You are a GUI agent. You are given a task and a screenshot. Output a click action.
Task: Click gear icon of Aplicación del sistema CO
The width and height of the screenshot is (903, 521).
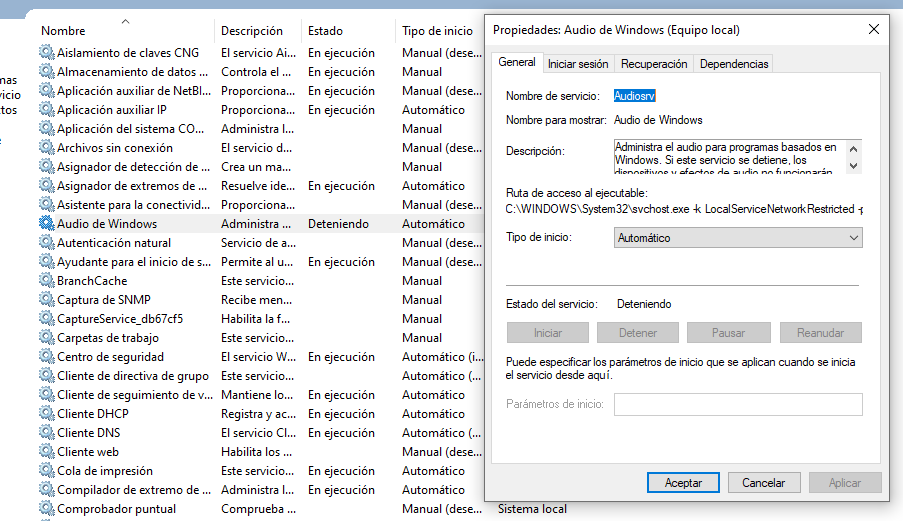pyautogui.click(x=47, y=128)
